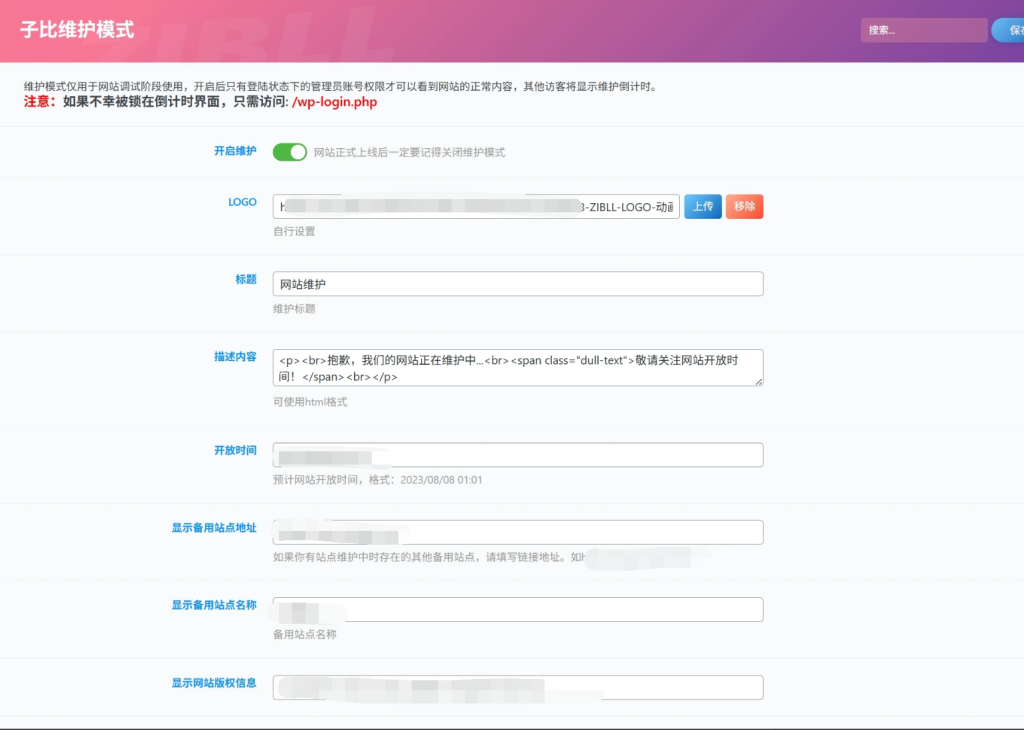Click the 描述内容 field label
This screenshot has height=730, width=1024.
click(235, 357)
